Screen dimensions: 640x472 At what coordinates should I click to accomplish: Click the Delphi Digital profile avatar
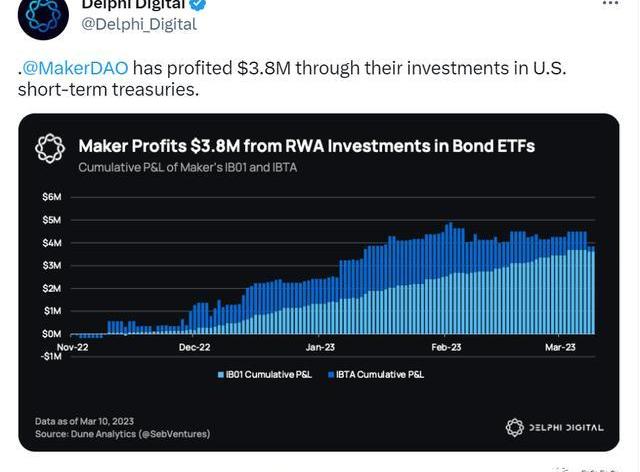pos(42,15)
